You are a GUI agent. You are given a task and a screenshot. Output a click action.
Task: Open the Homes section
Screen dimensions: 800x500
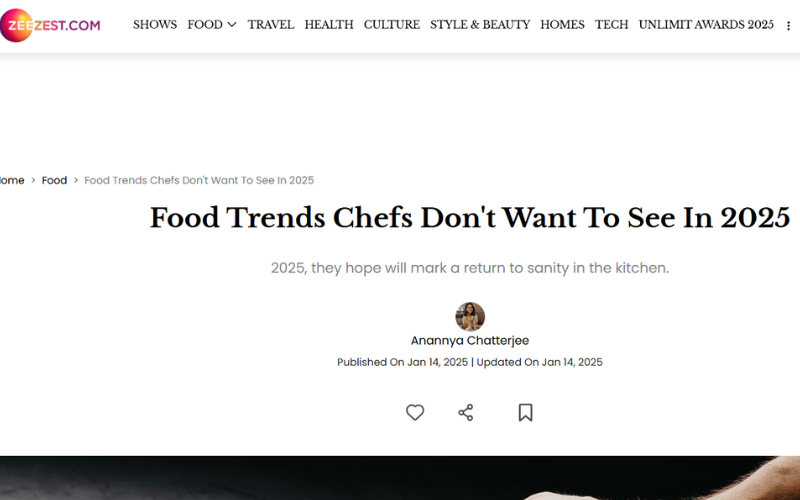point(562,25)
